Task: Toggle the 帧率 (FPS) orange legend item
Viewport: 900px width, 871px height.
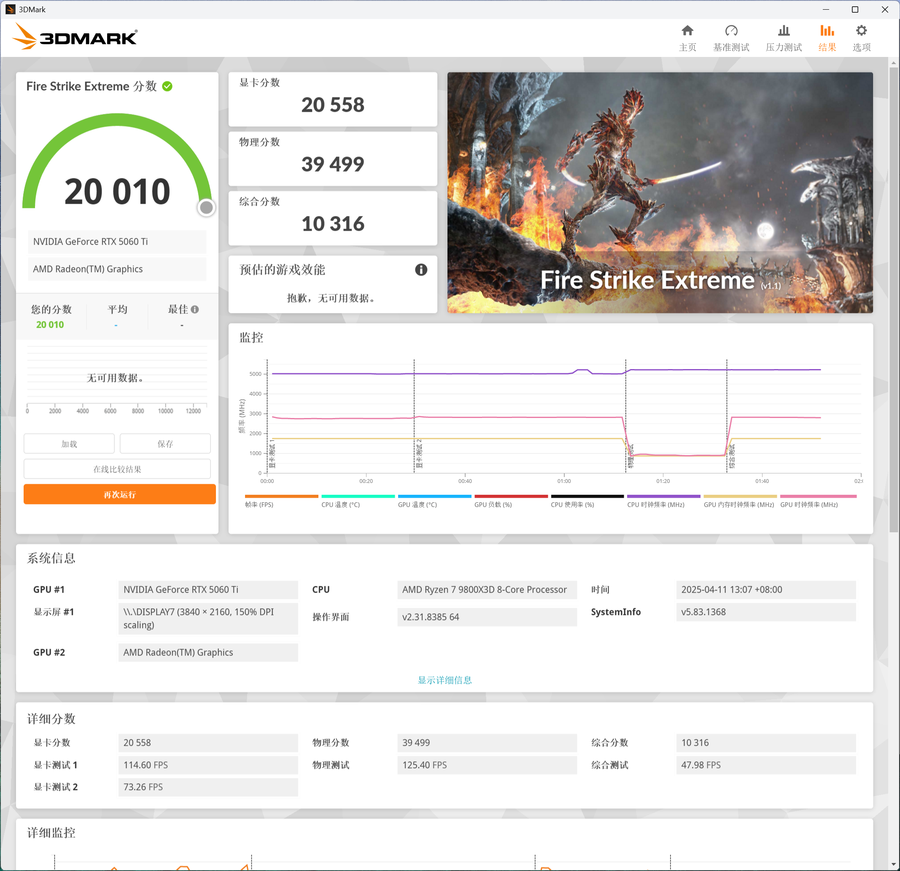Action: pos(281,501)
